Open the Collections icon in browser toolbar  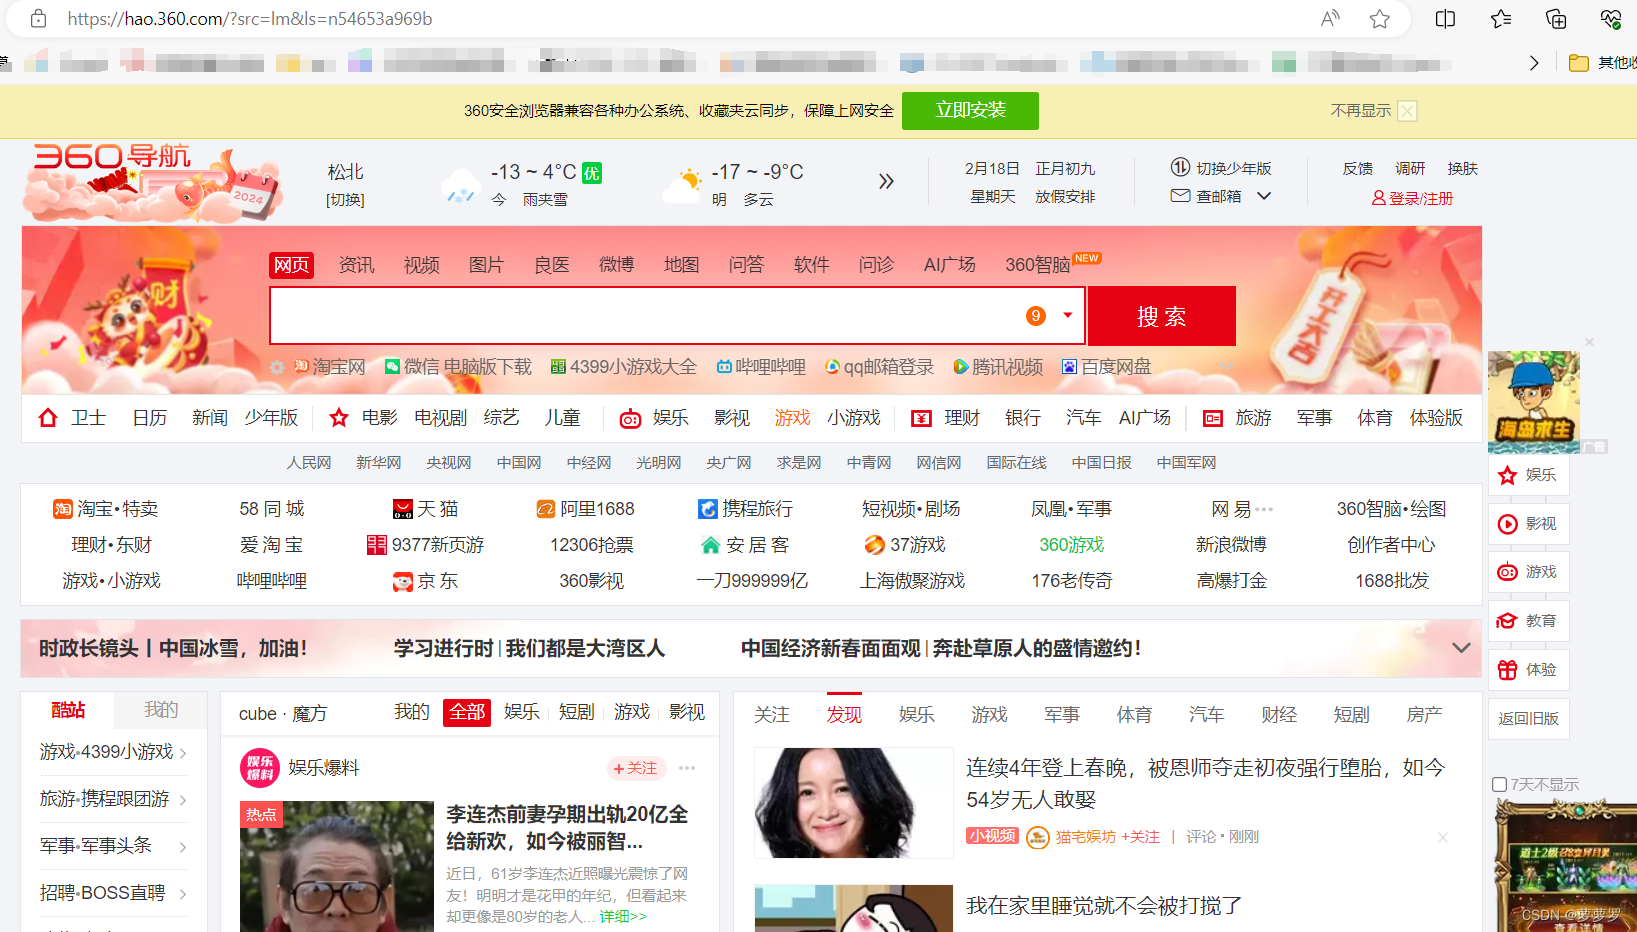[1556, 18]
